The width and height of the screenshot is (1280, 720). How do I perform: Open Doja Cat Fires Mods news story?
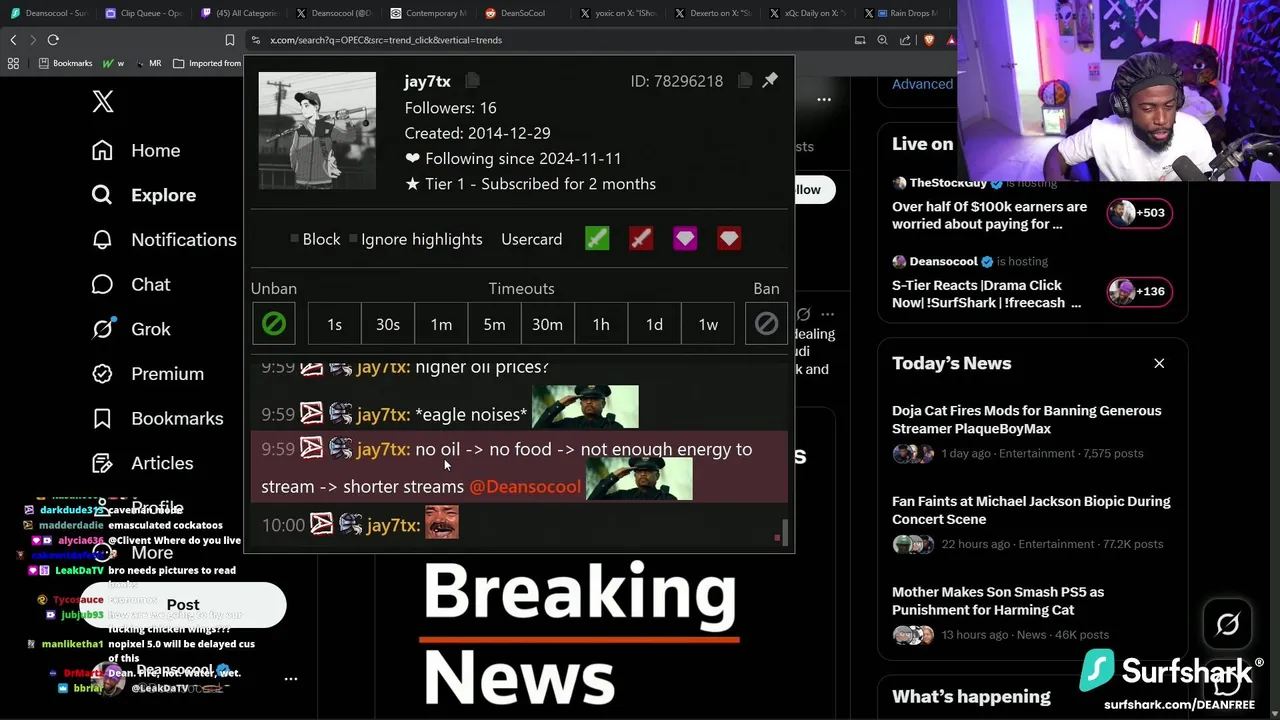click(1031, 431)
